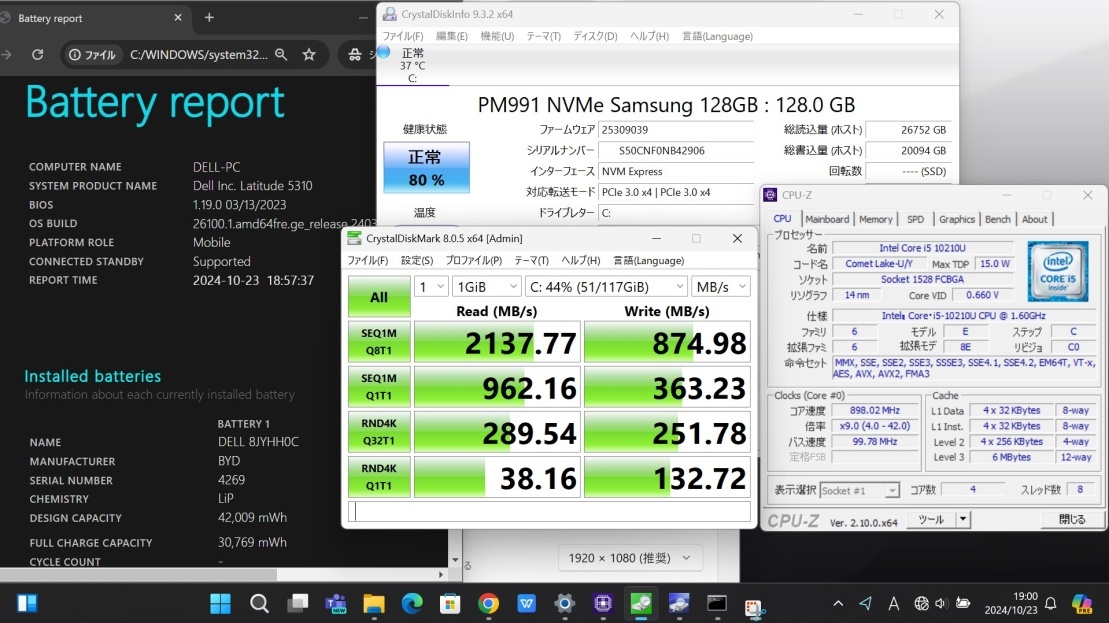Image resolution: width=1109 pixels, height=623 pixels.
Task: Open the drive dropdown C: 44% (51/117GiB)
Action: [606, 286]
